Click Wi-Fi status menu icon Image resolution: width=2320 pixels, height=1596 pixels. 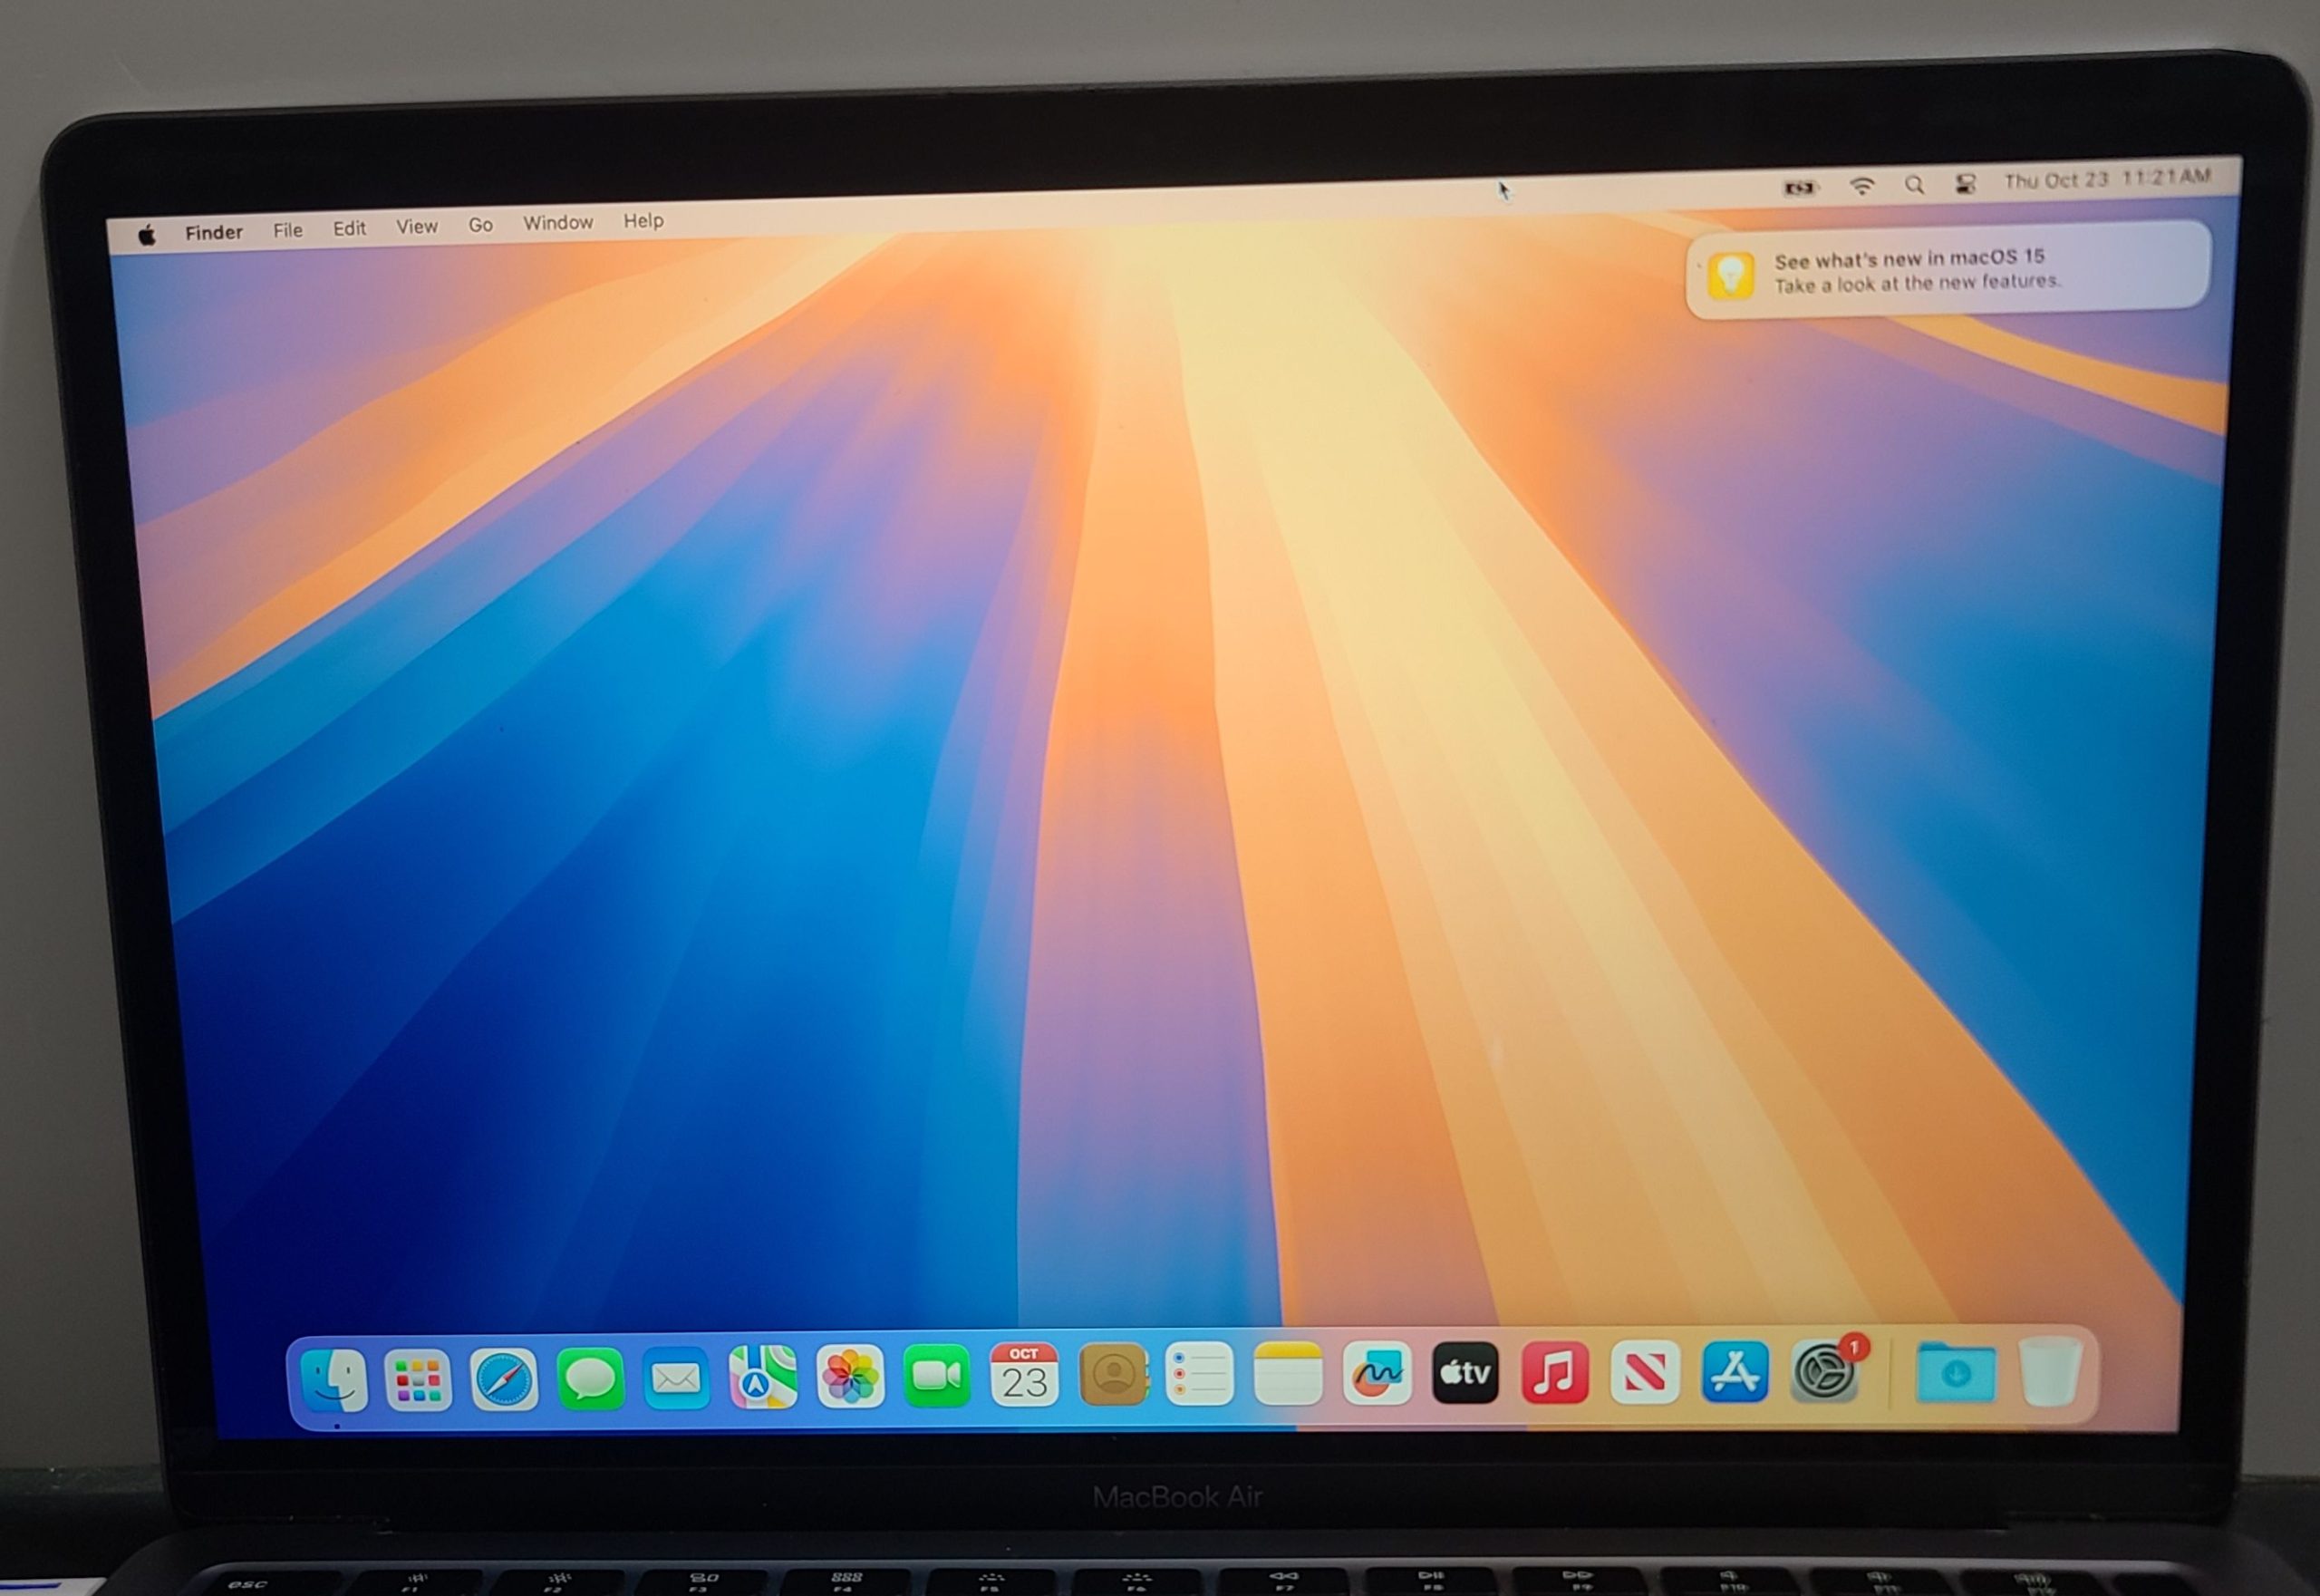click(1861, 186)
